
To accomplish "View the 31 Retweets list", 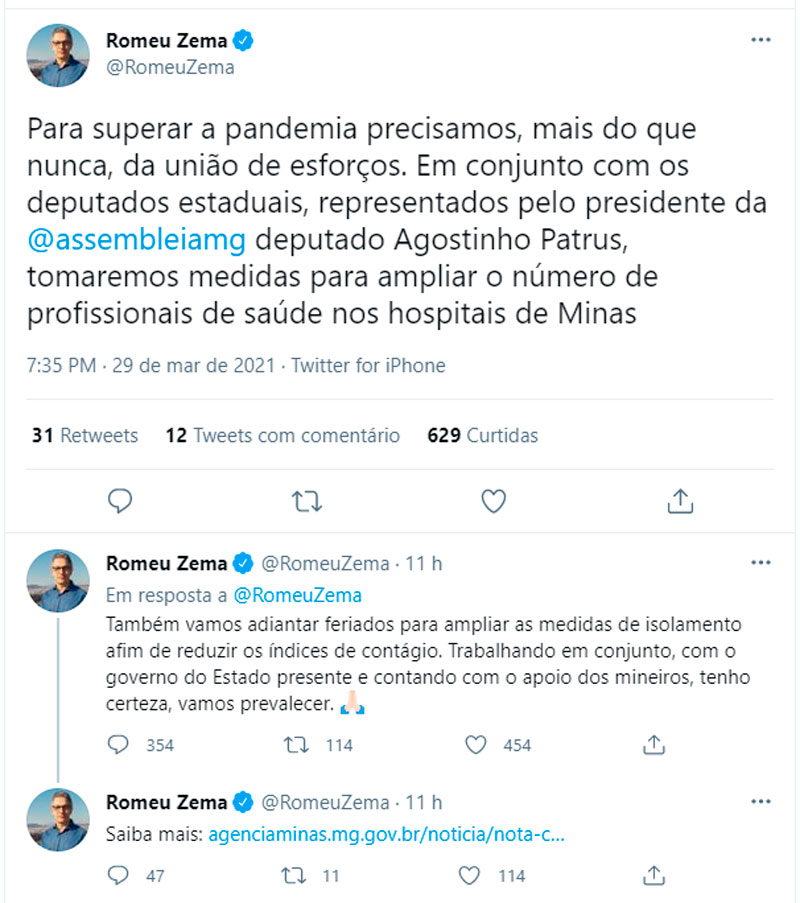I will [x=85, y=436].
